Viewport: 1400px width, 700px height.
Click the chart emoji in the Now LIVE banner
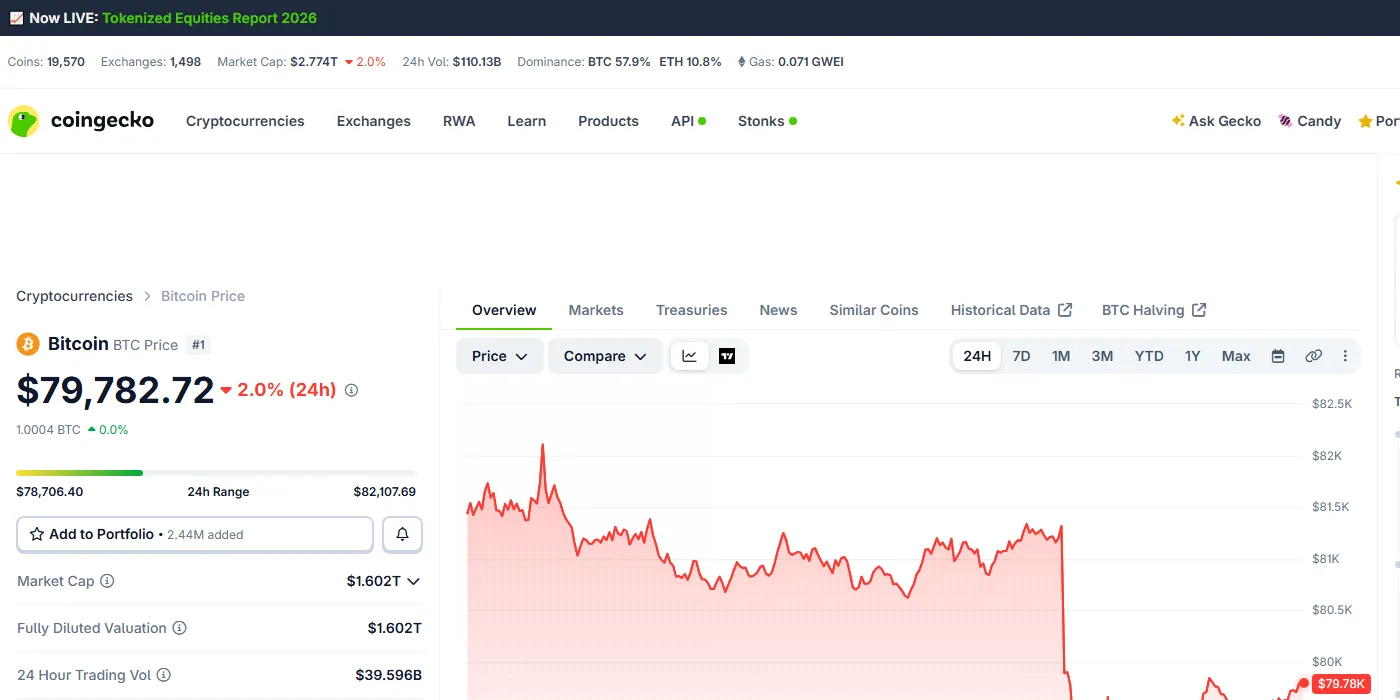pyautogui.click(x=16, y=18)
